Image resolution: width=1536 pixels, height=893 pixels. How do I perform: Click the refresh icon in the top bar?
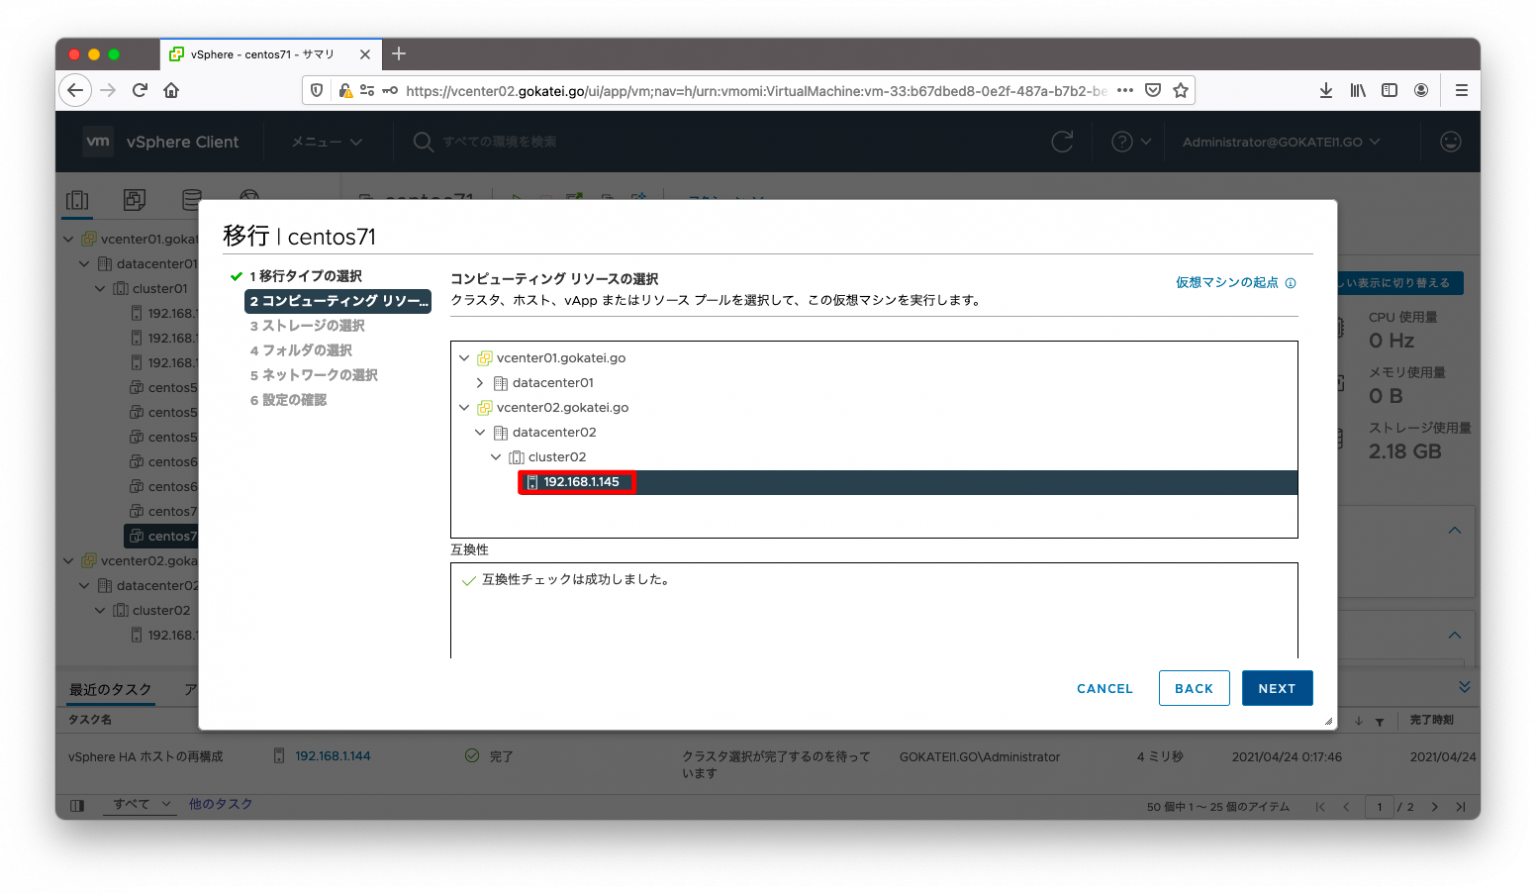(x=1062, y=141)
